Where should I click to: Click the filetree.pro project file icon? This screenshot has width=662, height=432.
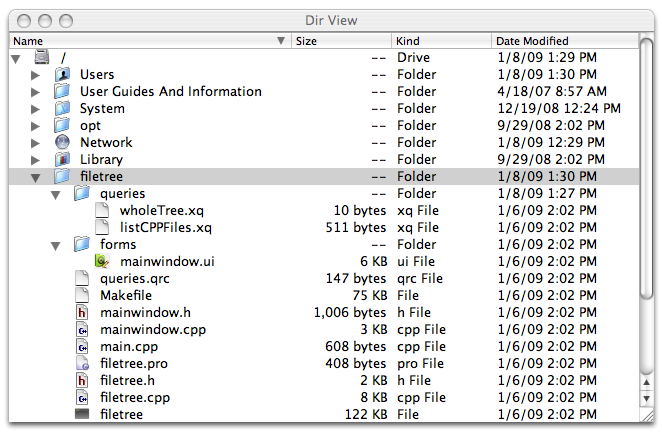point(83,364)
